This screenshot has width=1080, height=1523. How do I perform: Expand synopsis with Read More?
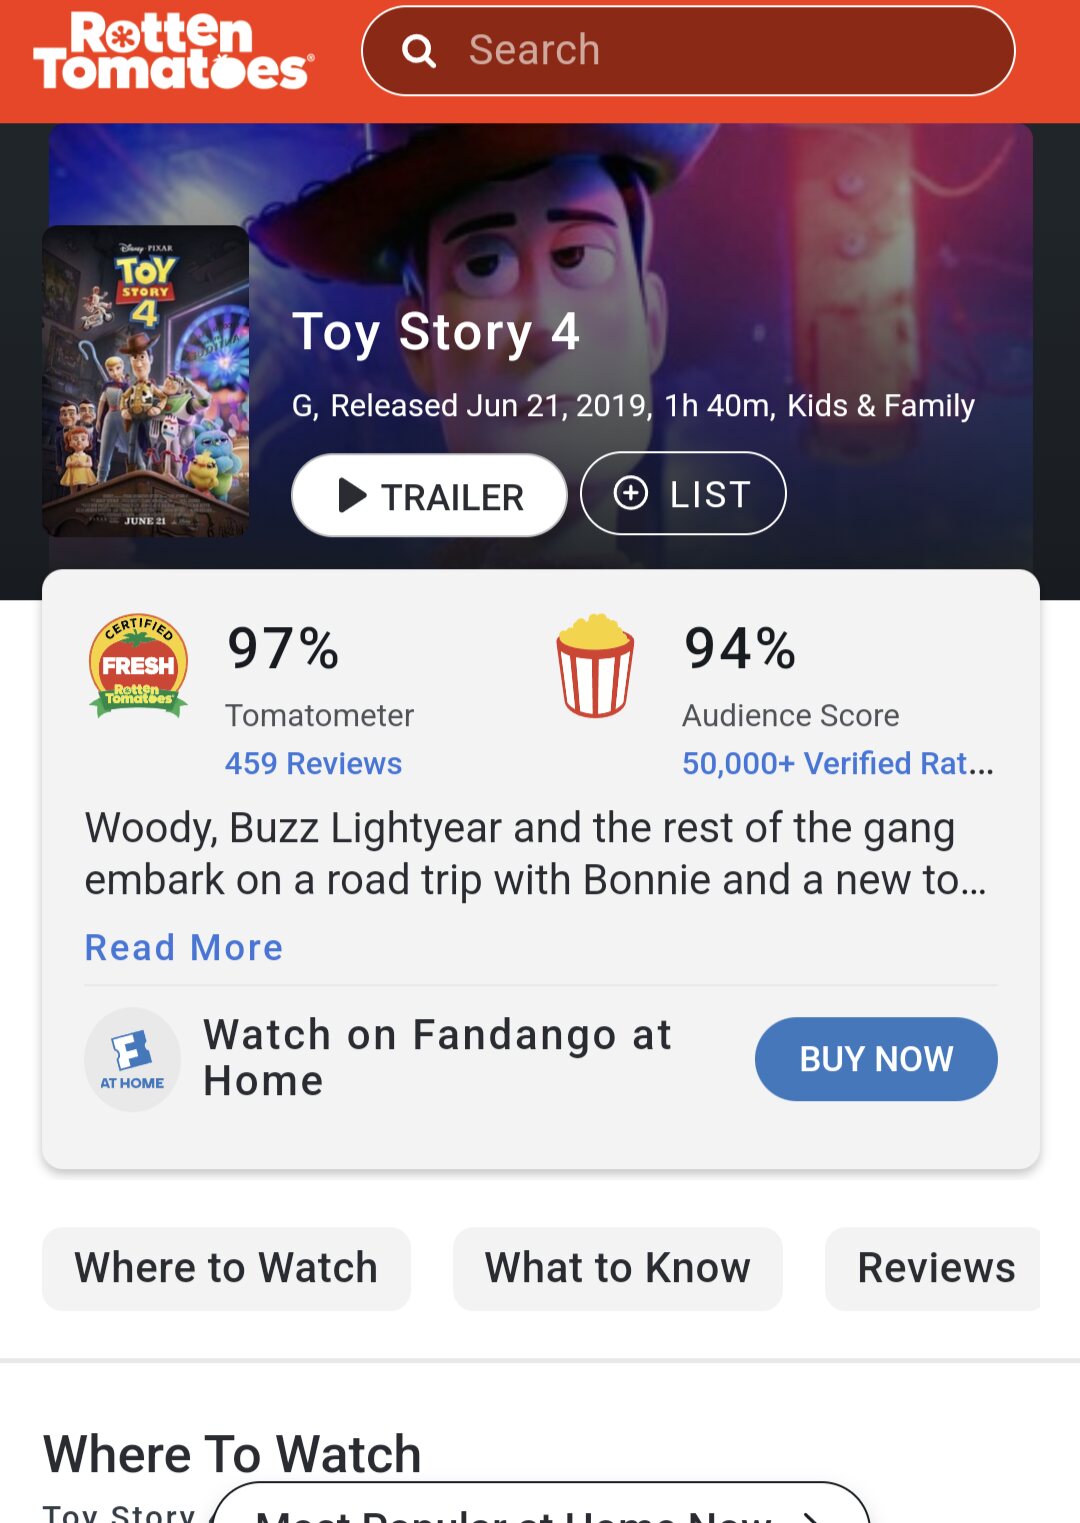point(184,947)
